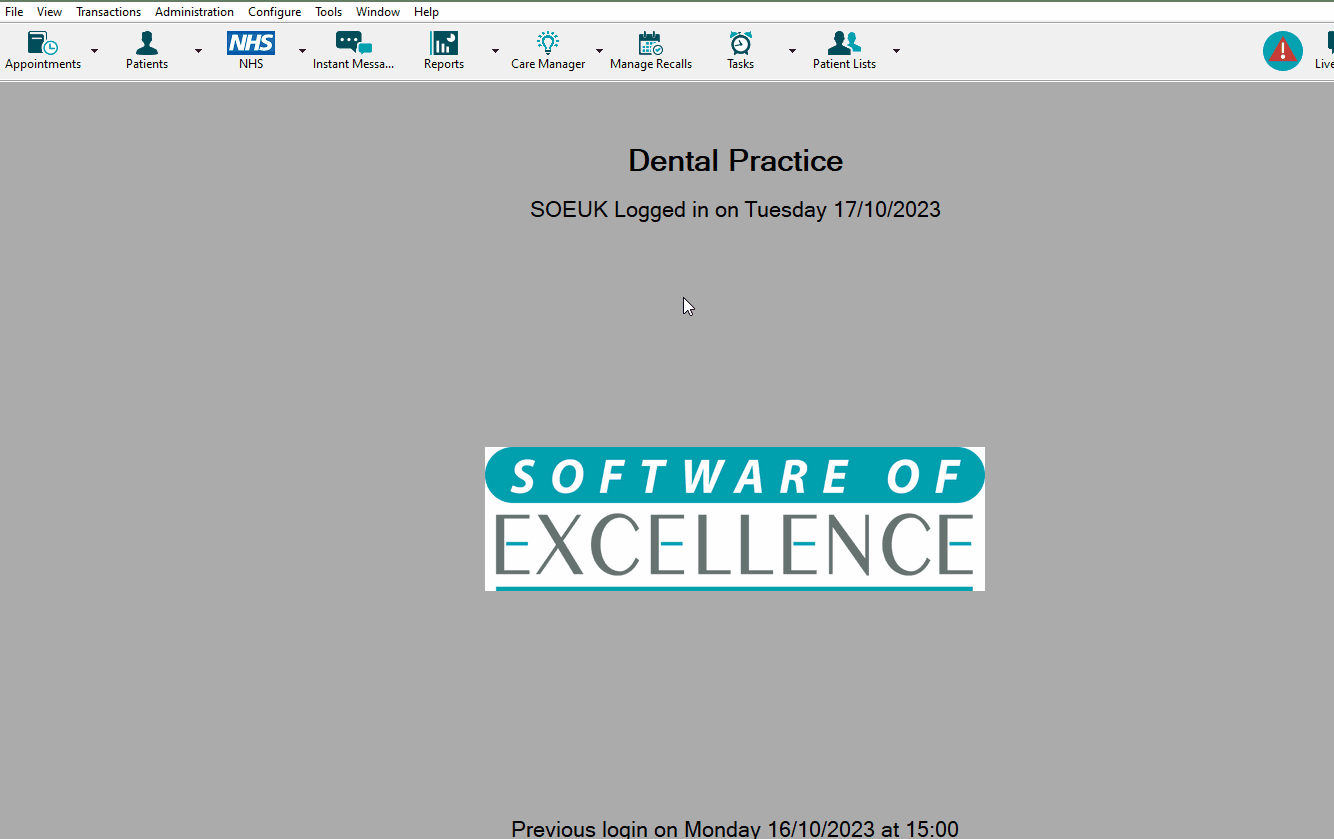Click the Previous login text

click(735, 829)
